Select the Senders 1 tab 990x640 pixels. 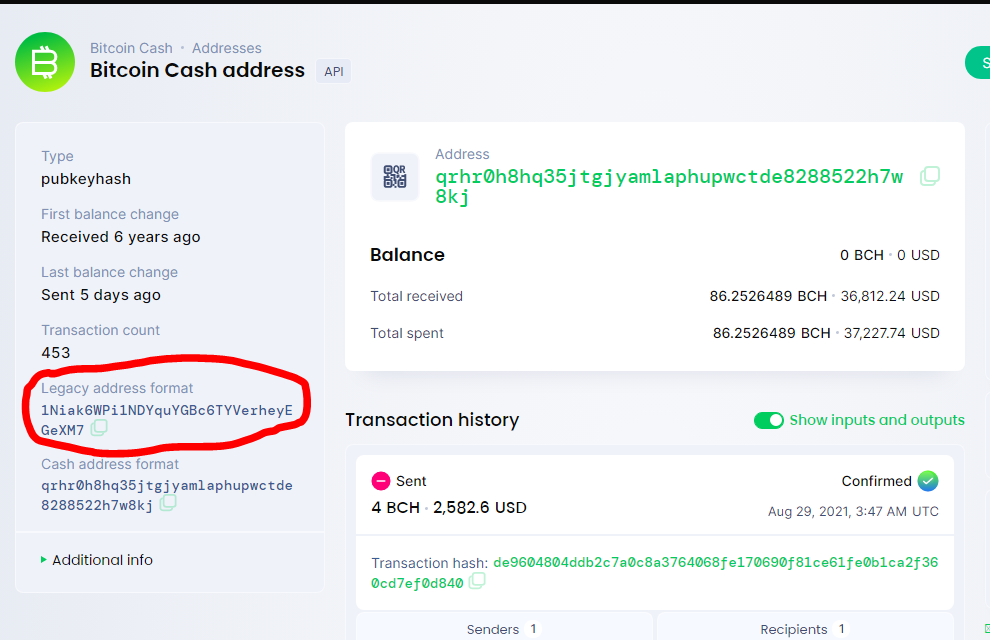point(503,629)
